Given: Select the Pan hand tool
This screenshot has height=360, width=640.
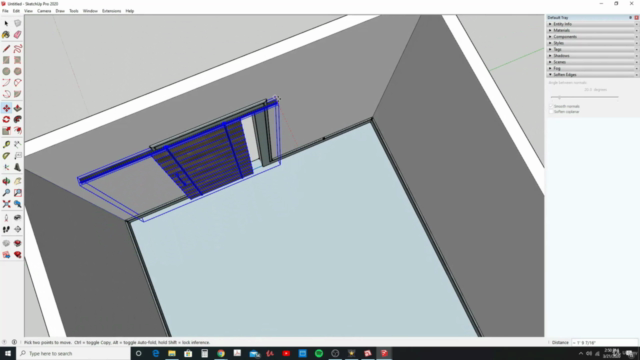Looking at the screenshot, I should [18, 181].
